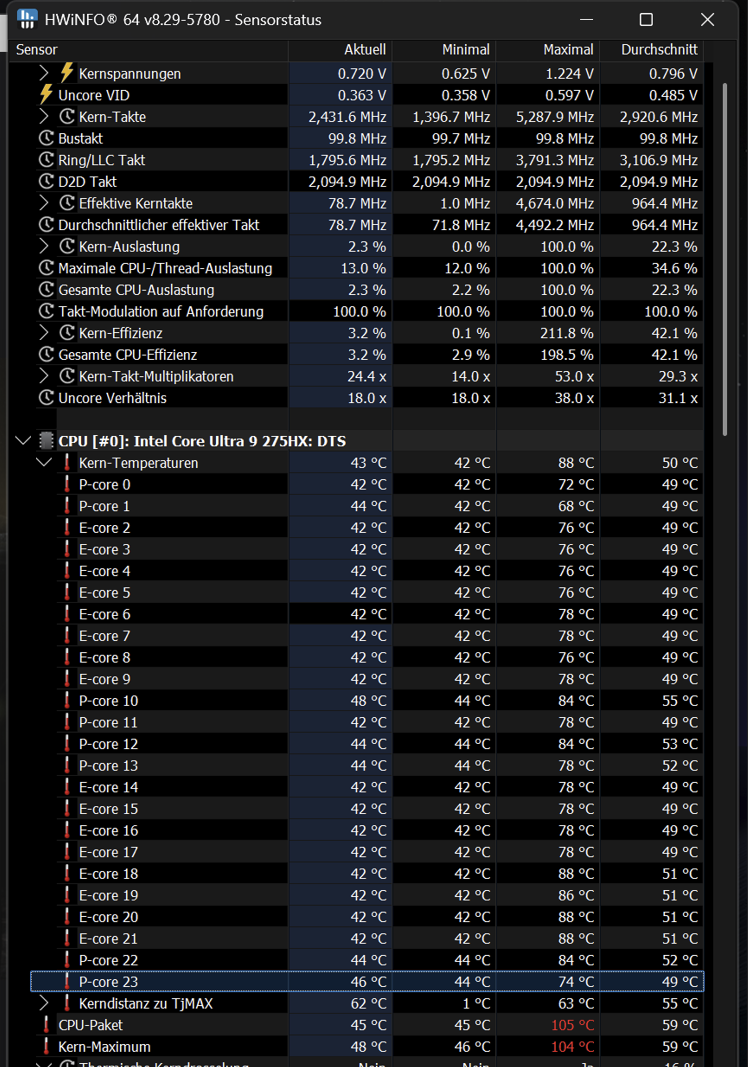
Task: Click the Kern-Effizienz clock icon
Action: coord(67,333)
